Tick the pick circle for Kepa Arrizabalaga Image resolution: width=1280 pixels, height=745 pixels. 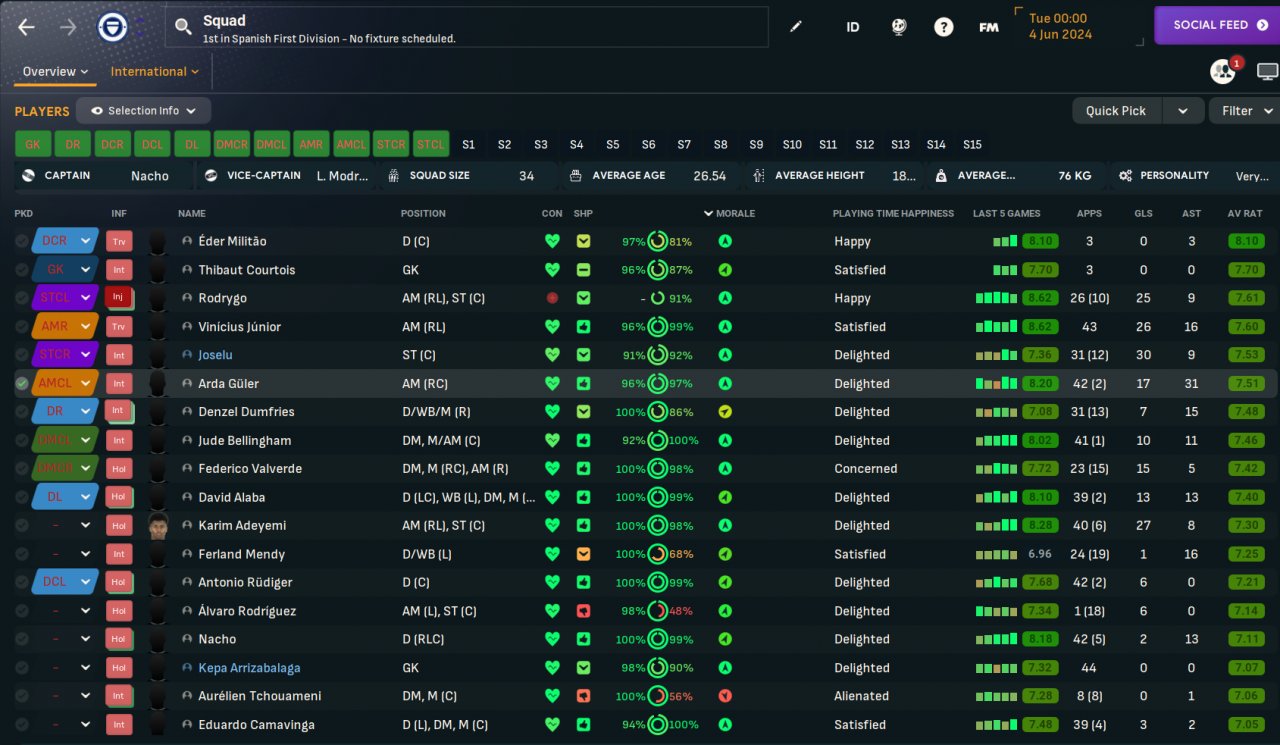22,668
